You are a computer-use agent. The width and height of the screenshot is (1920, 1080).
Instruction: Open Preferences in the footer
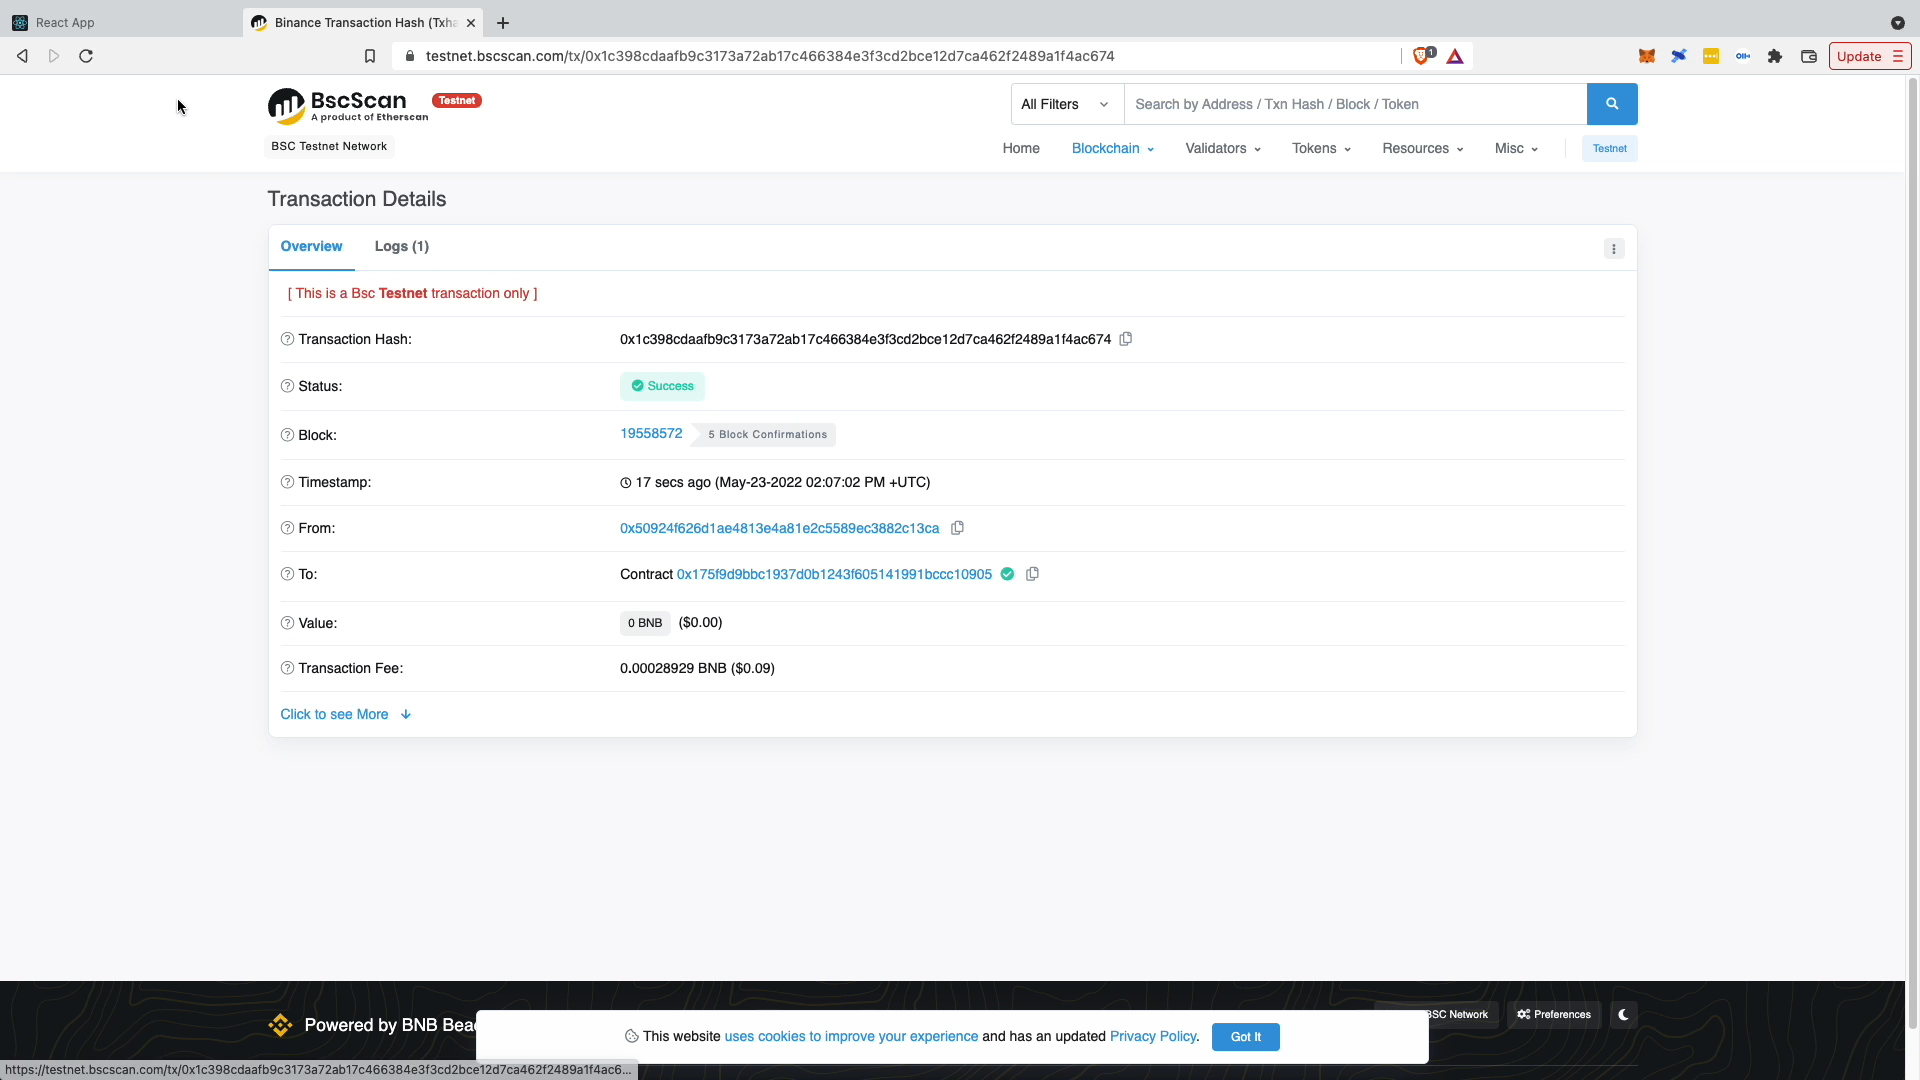(x=1554, y=1014)
